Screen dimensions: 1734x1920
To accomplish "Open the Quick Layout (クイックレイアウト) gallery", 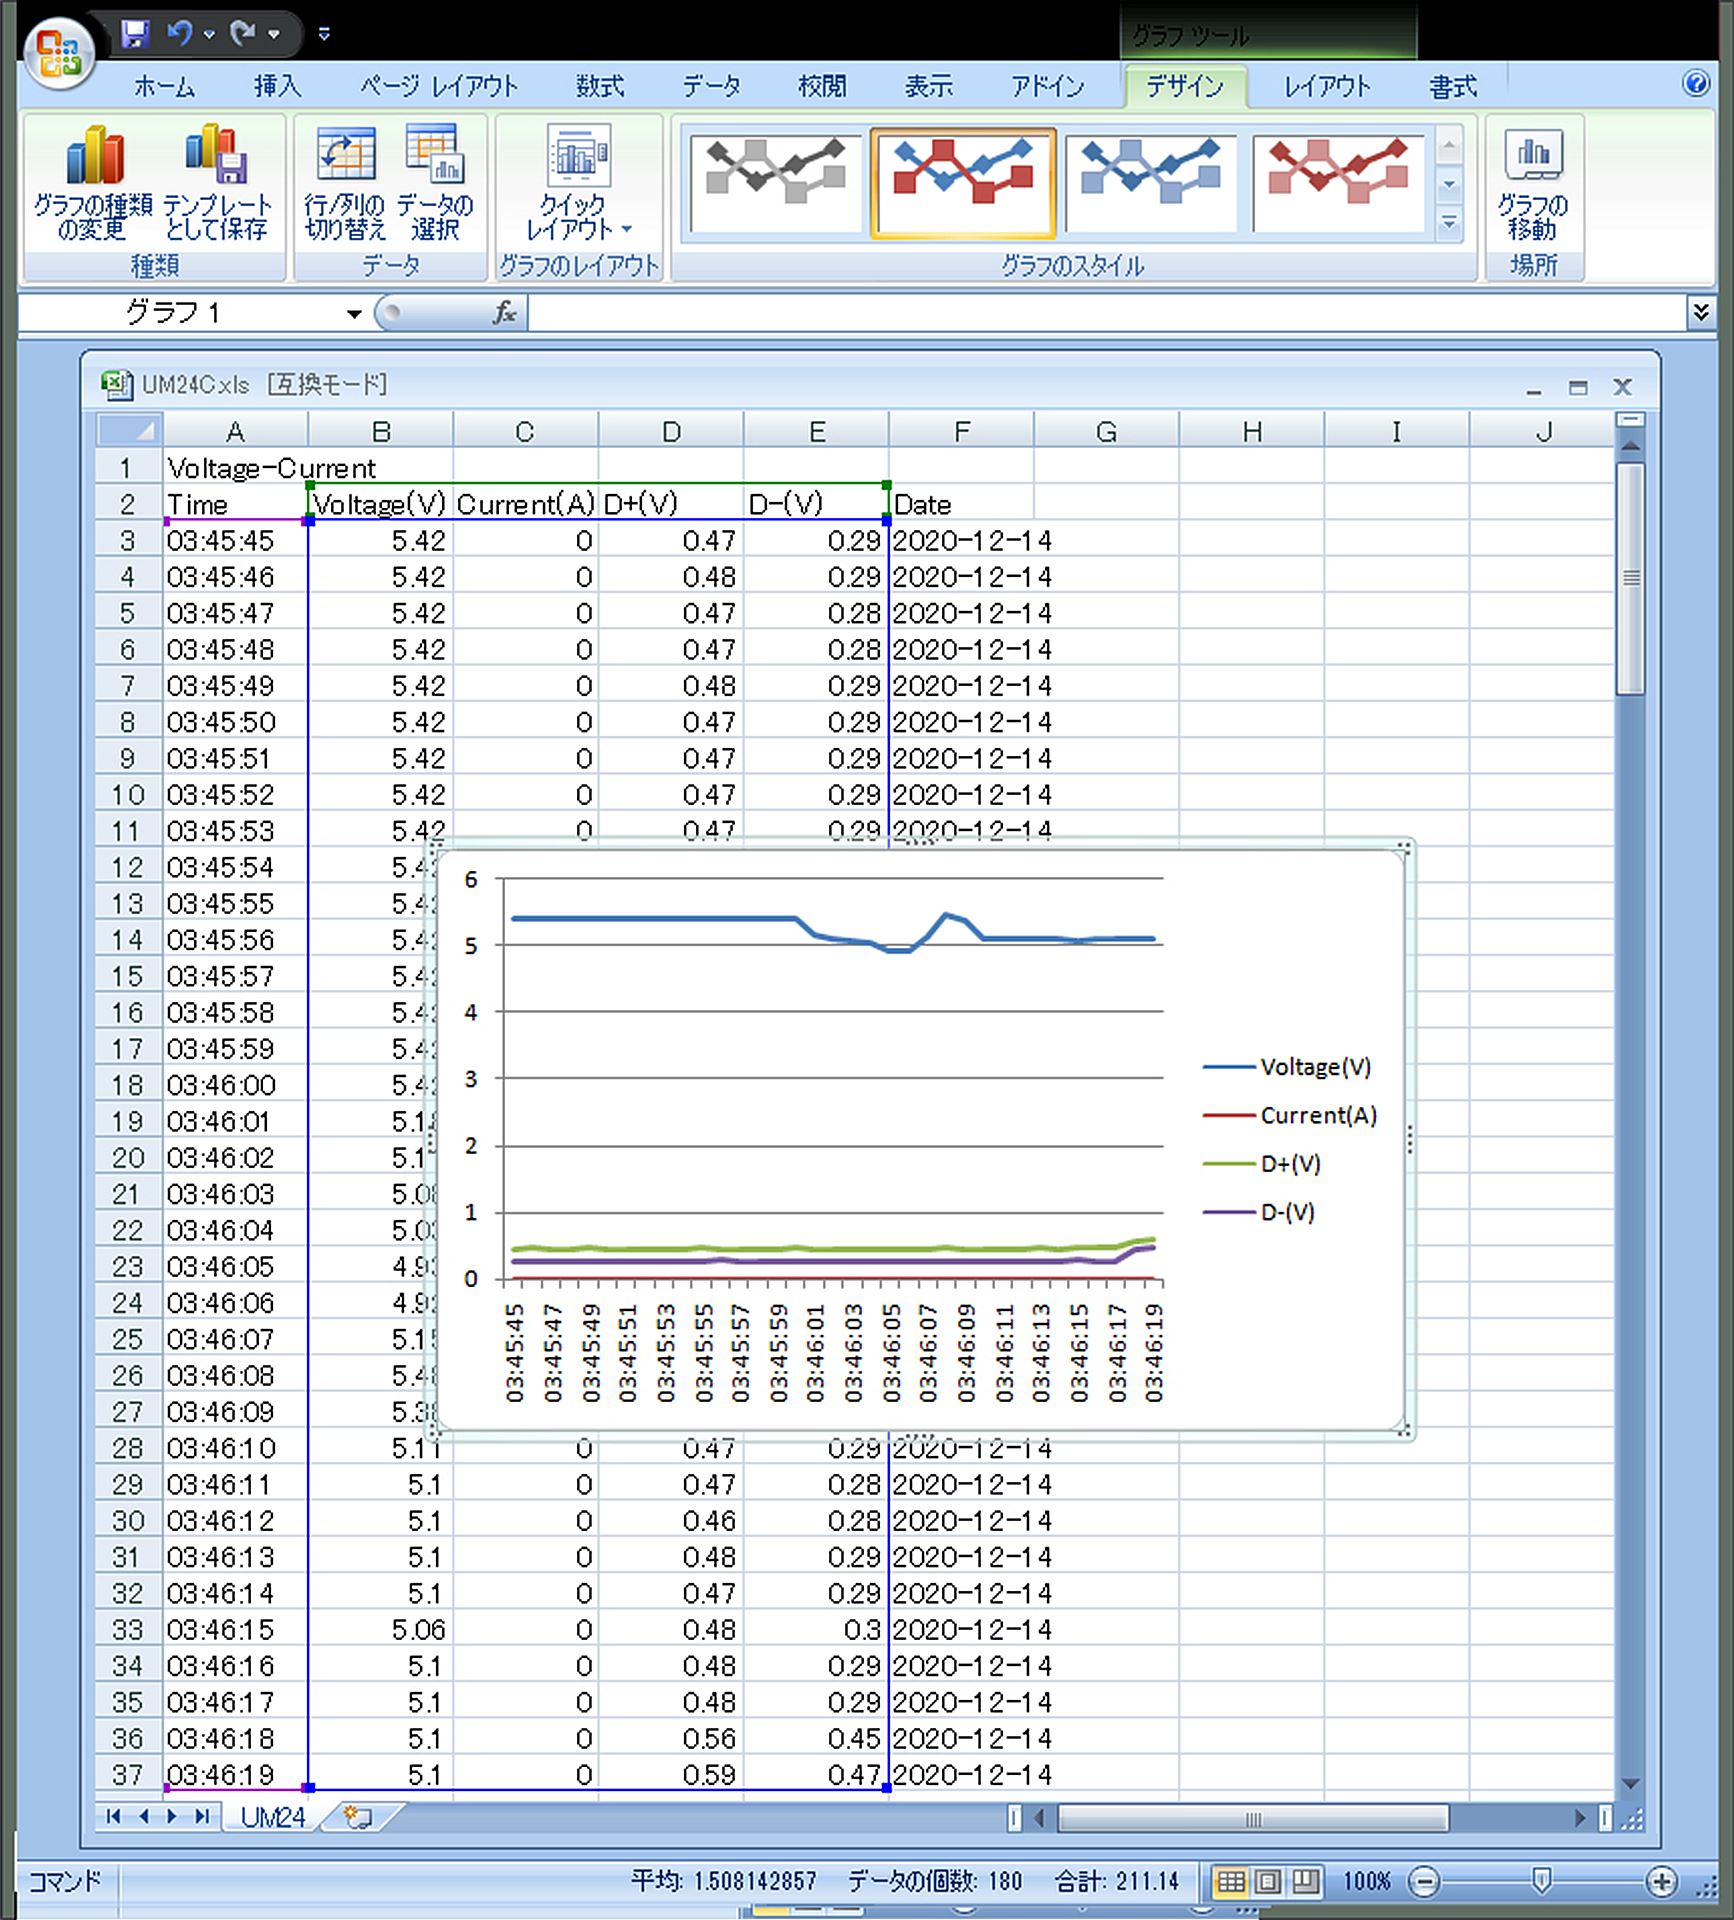I will (x=579, y=182).
